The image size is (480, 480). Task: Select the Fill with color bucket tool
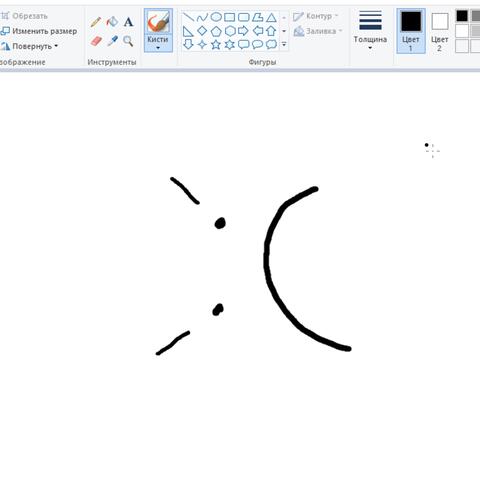[x=112, y=22]
